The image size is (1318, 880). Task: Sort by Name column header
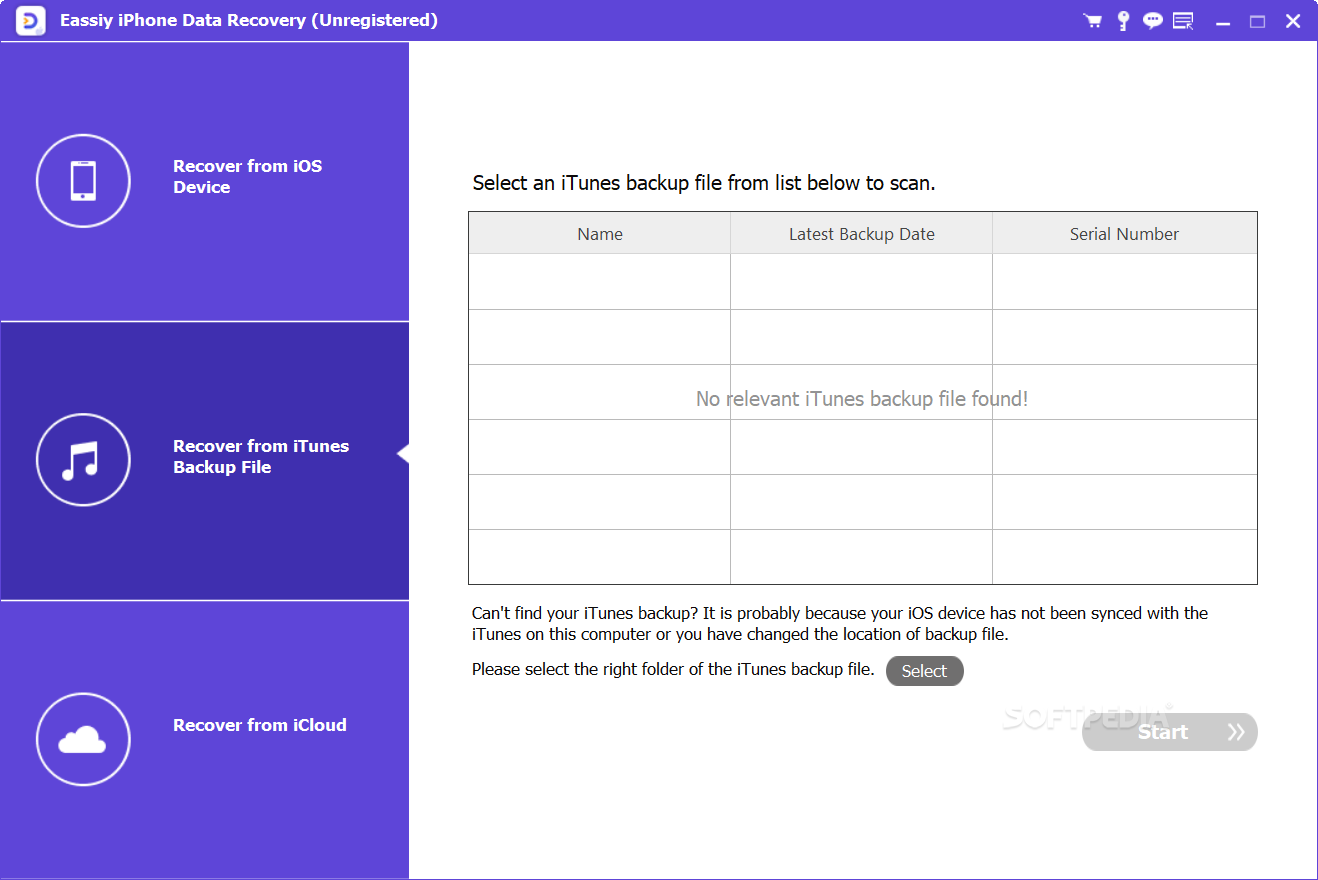[600, 234]
